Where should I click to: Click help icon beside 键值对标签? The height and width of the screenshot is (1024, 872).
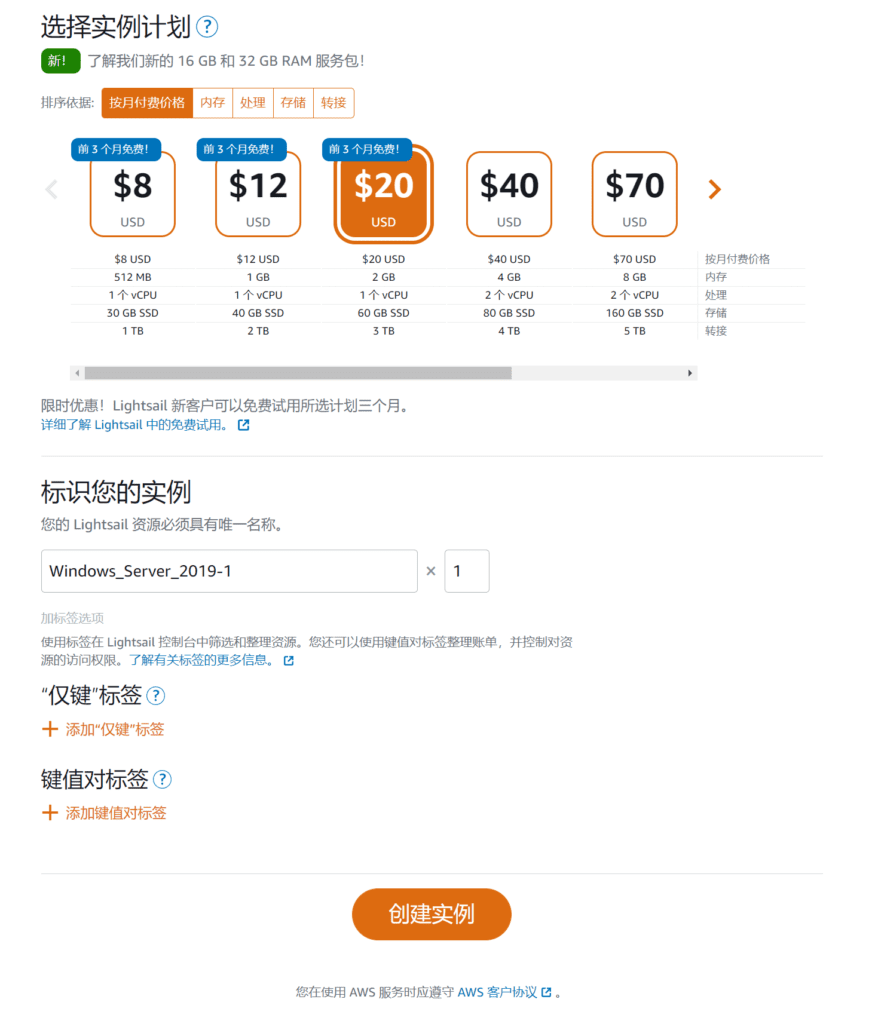pyautogui.click(x=162, y=780)
